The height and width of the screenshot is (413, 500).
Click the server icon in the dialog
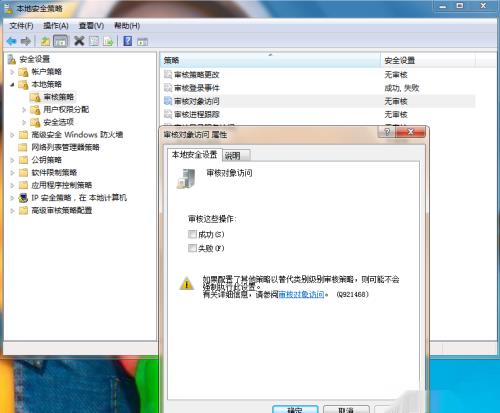tap(186, 178)
